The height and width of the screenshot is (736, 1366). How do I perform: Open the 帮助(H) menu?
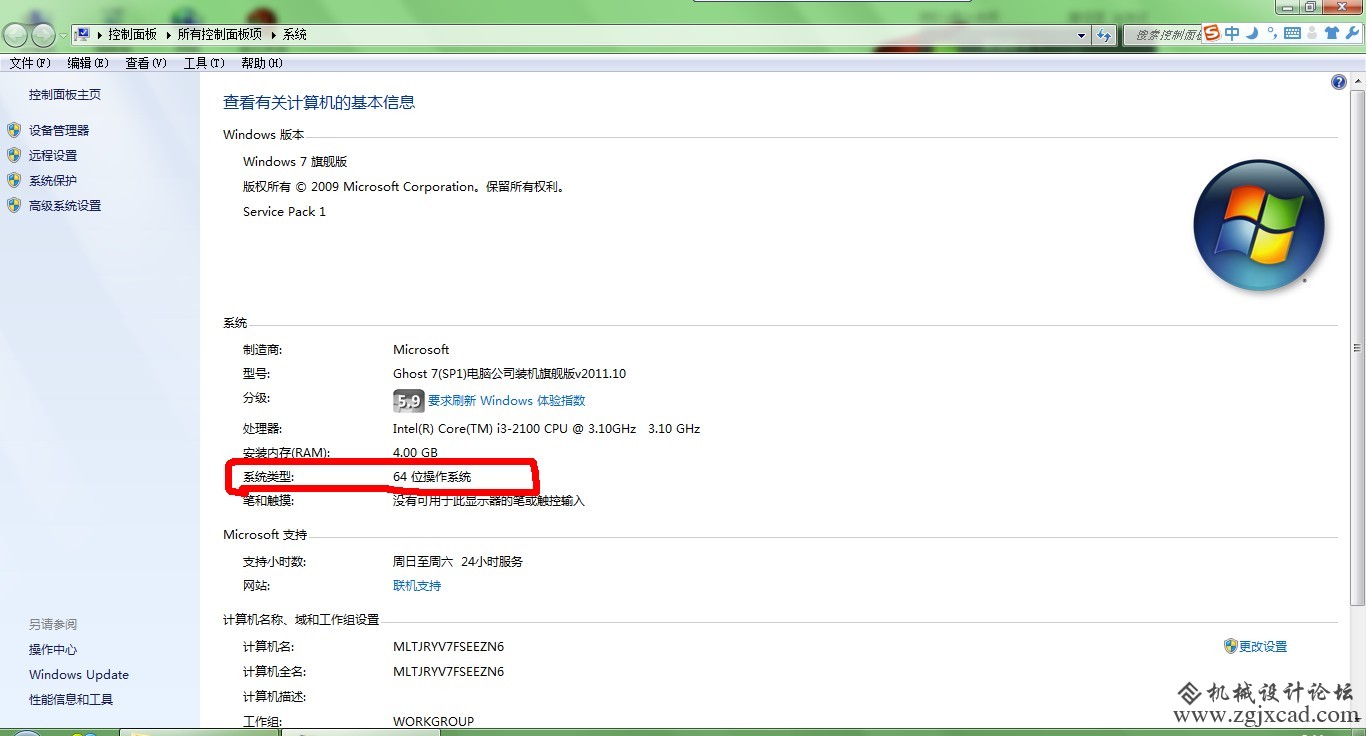(262, 63)
